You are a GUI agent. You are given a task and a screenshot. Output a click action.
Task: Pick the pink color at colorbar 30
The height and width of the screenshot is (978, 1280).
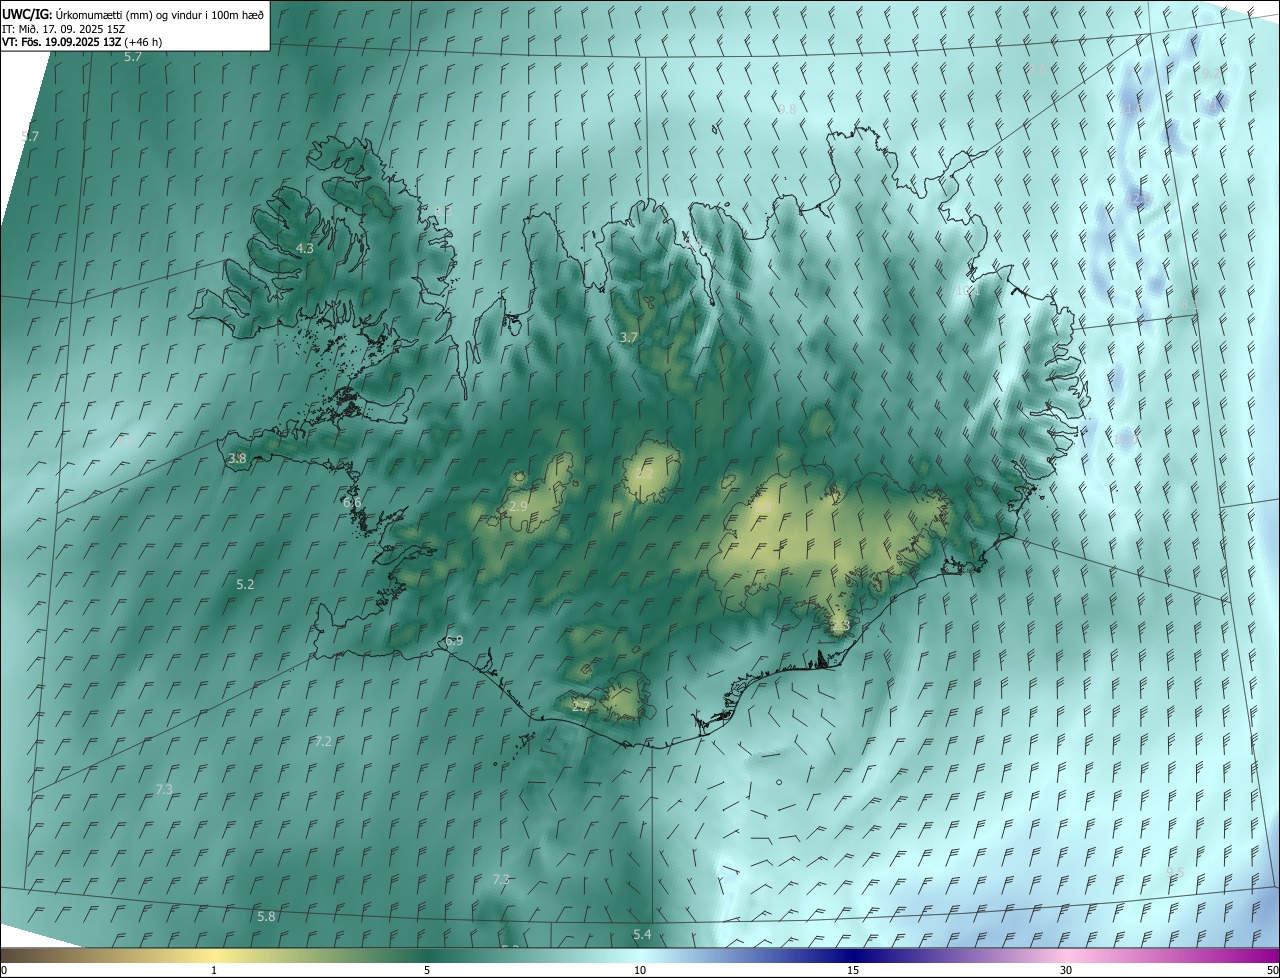[1066, 955]
